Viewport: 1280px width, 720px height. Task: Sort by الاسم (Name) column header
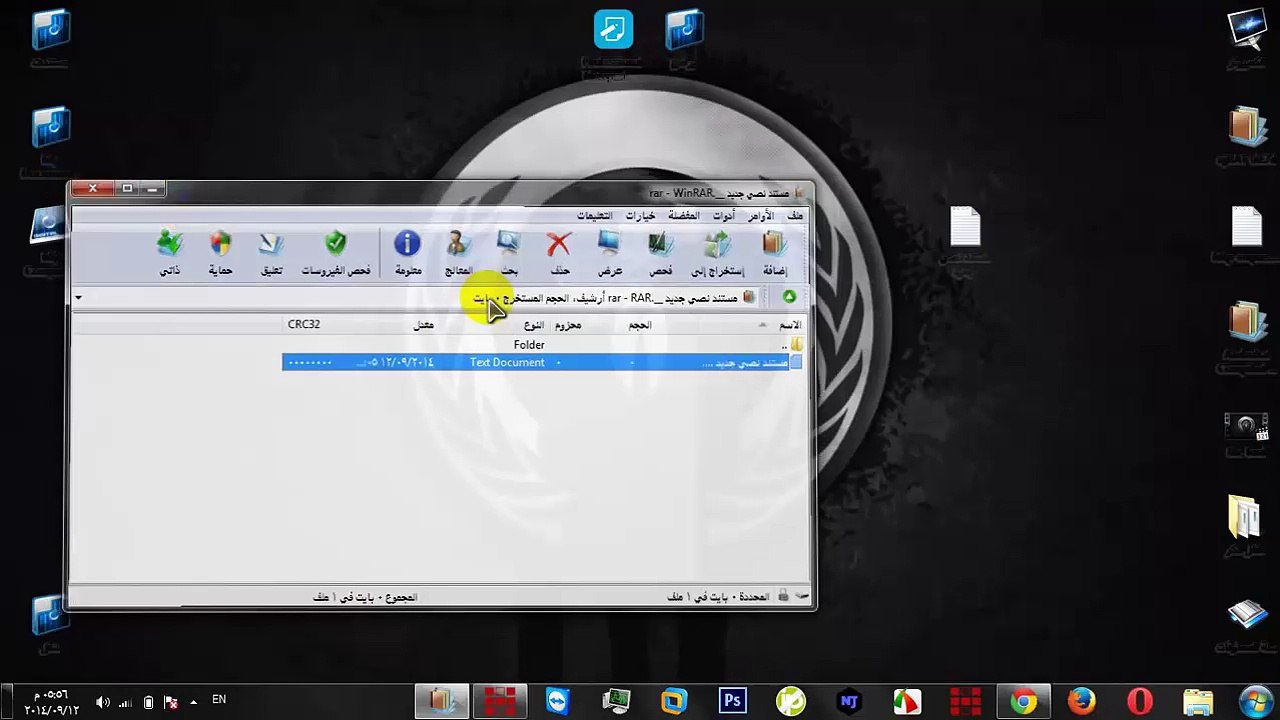pyautogui.click(x=790, y=325)
